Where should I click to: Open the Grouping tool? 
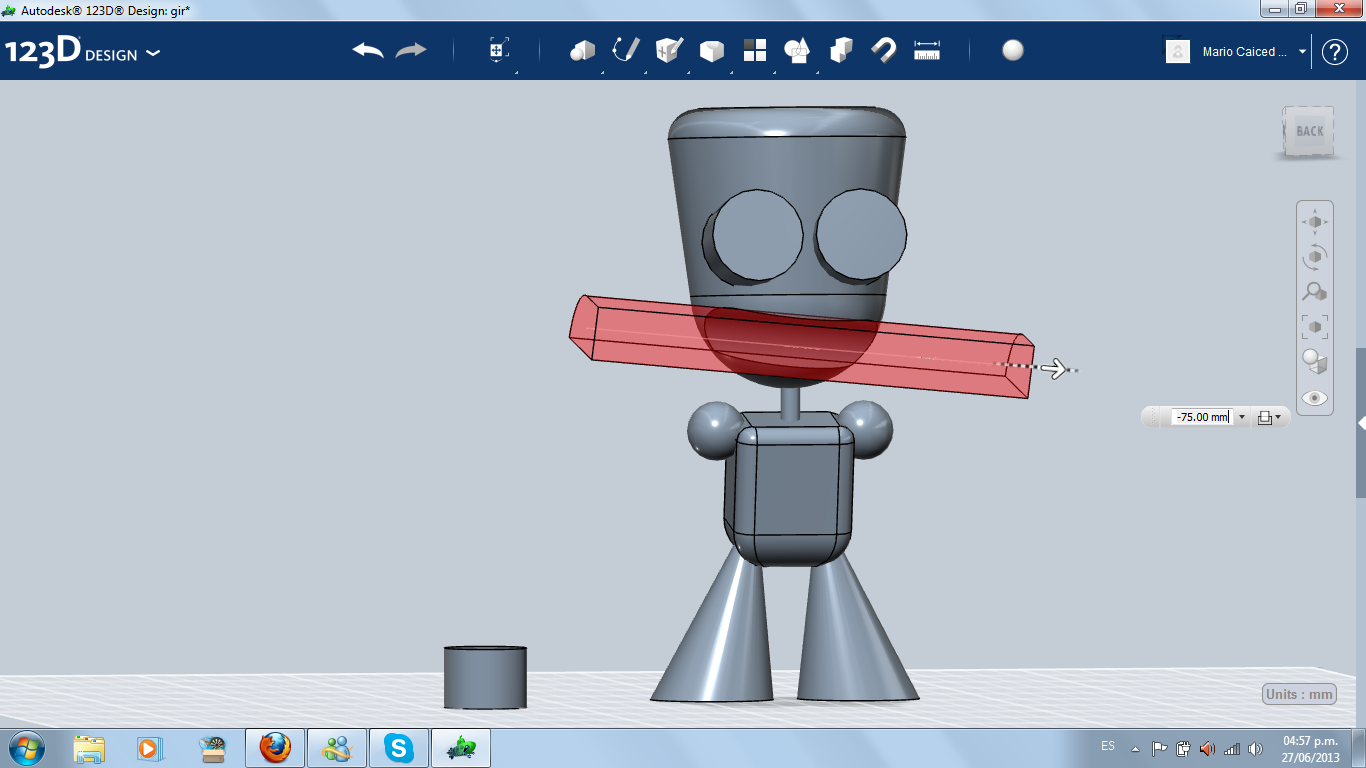[x=798, y=51]
